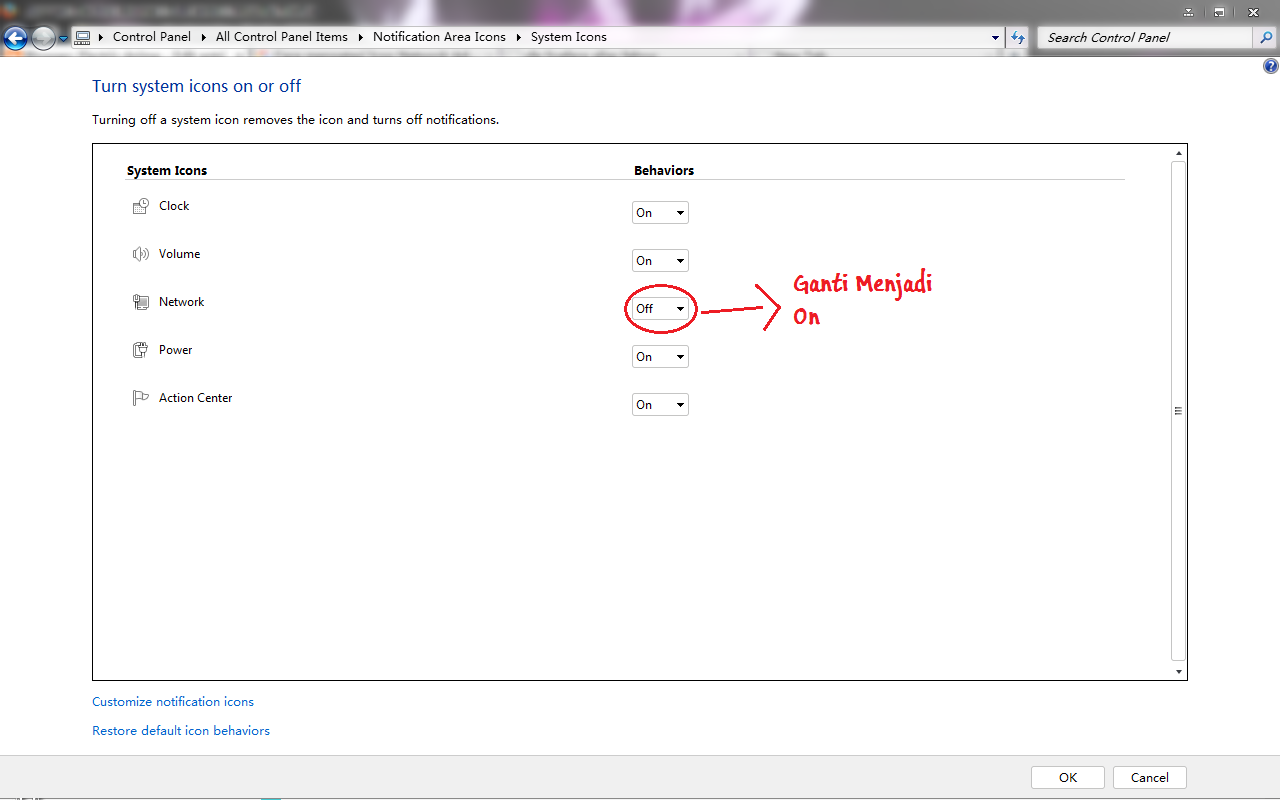Open Customize notification icons link
This screenshot has width=1280, height=800.
pos(172,701)
